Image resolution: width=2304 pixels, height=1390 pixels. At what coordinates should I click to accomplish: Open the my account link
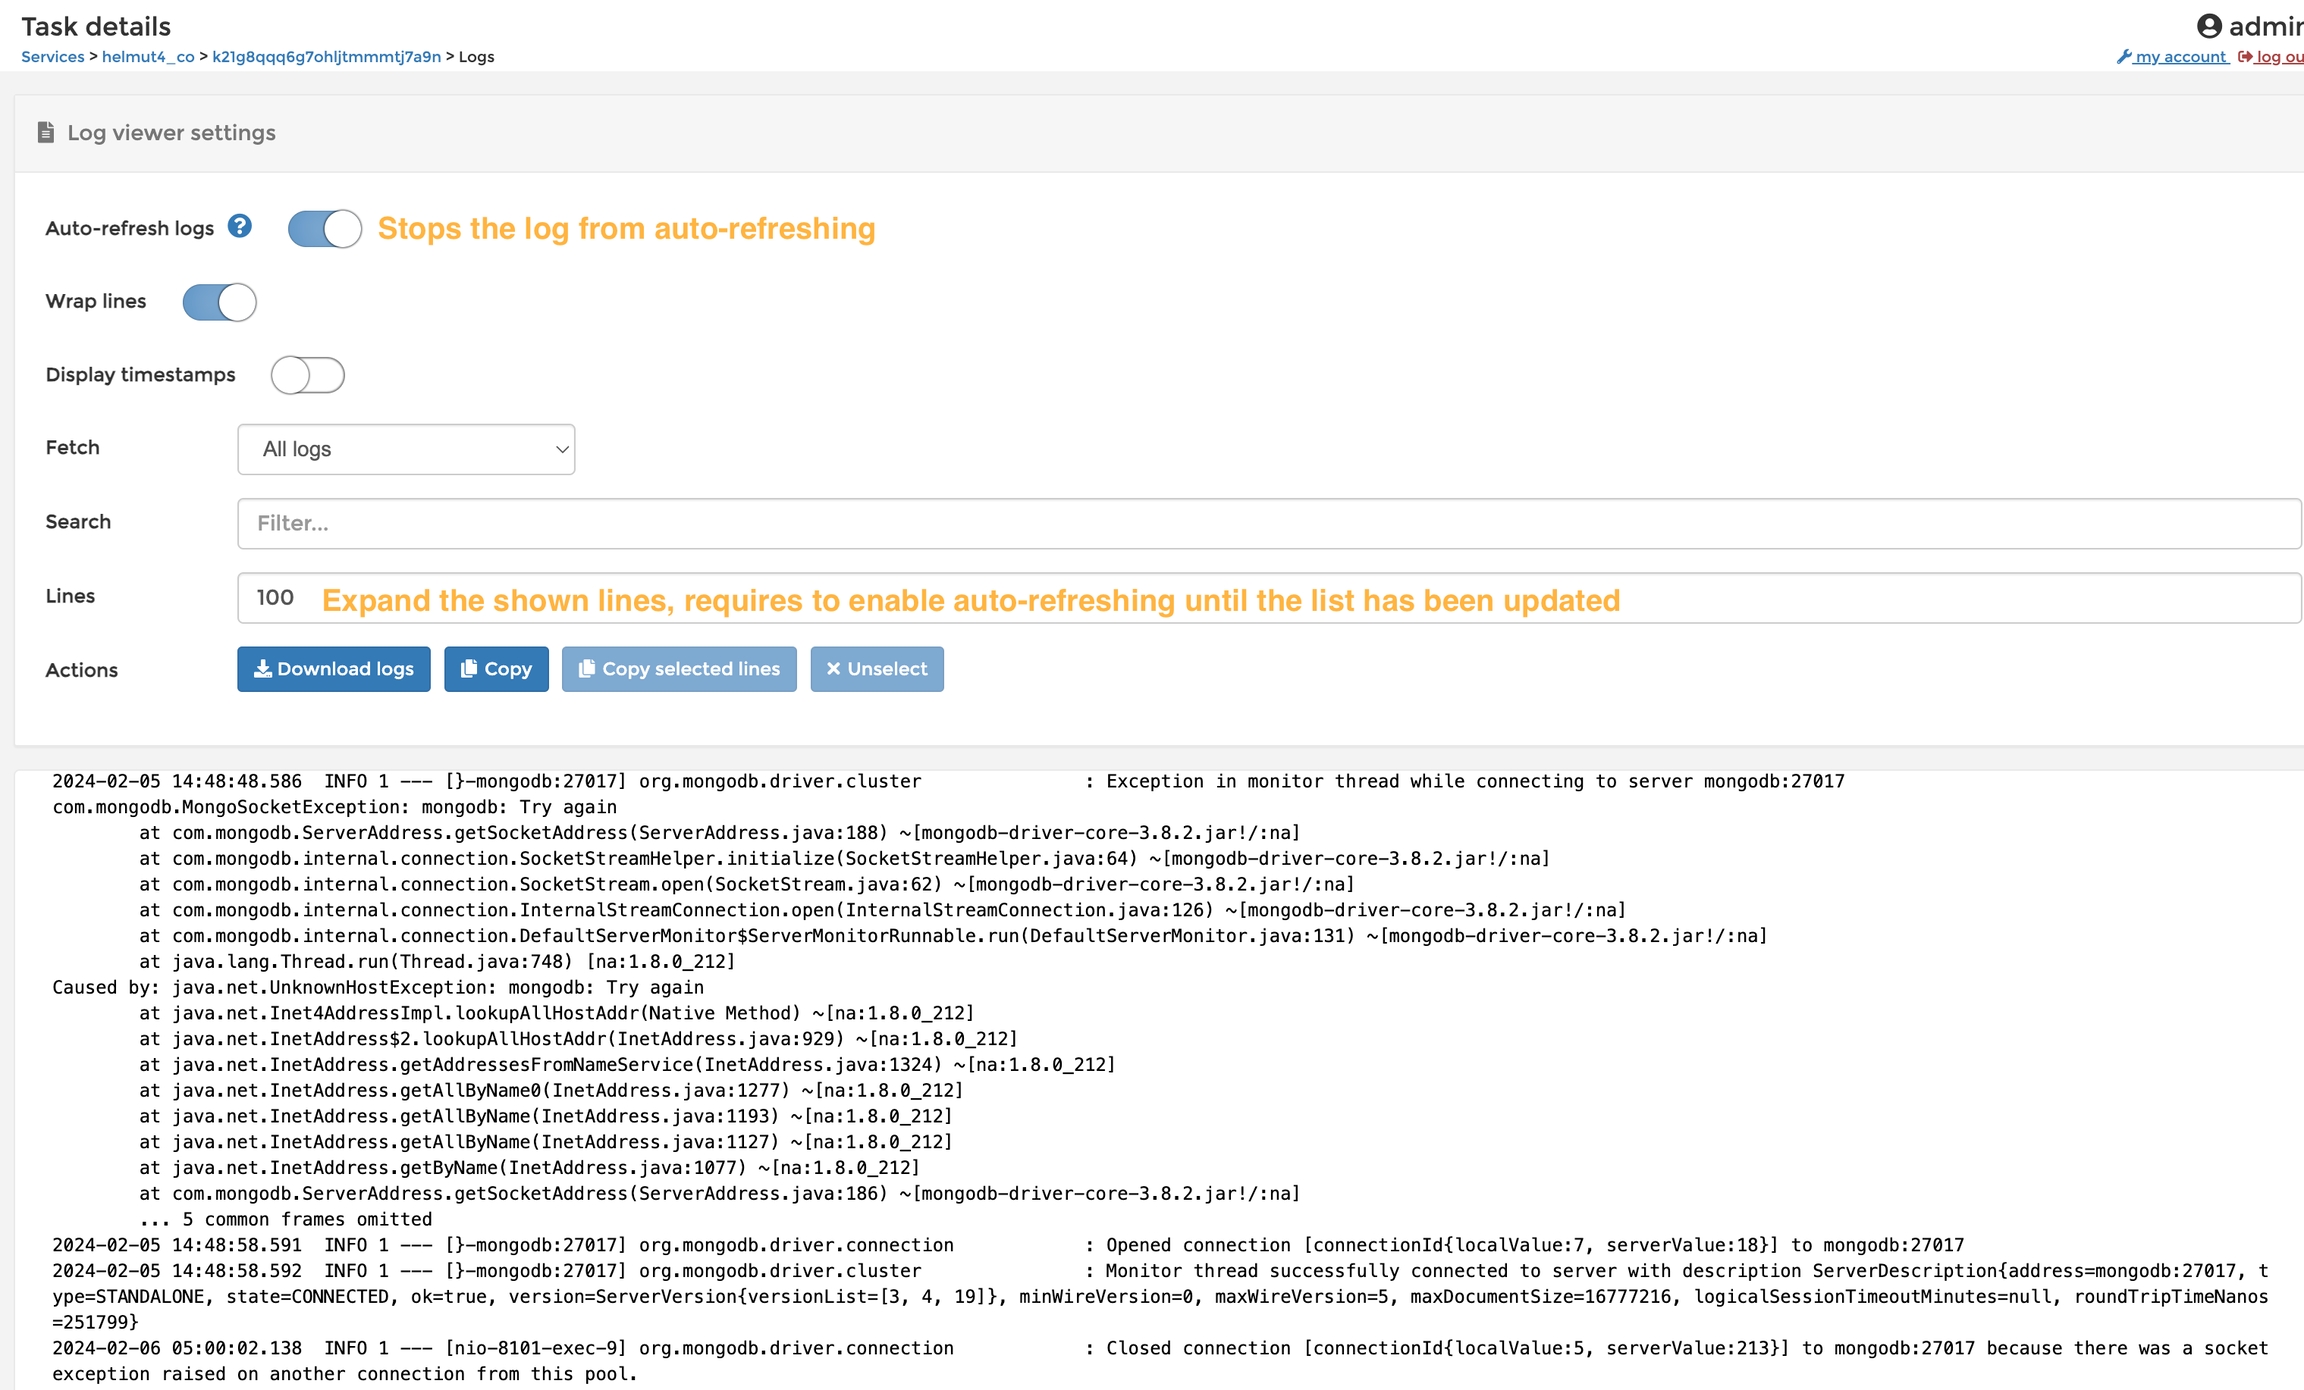[x=2180, y=57]
